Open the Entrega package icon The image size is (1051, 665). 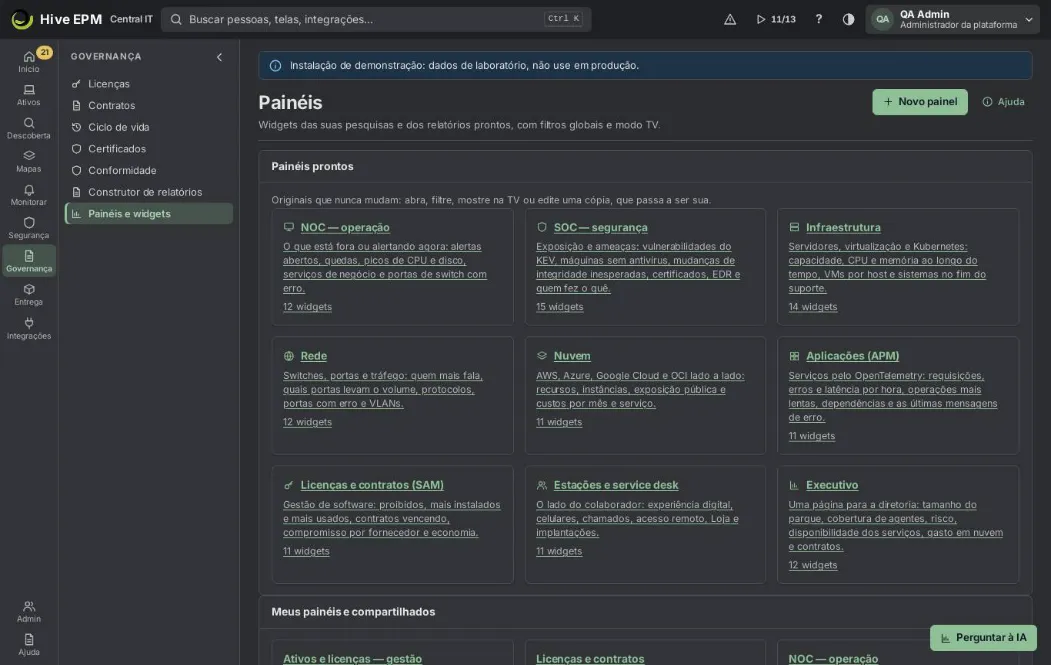click(x=29, y=294)
